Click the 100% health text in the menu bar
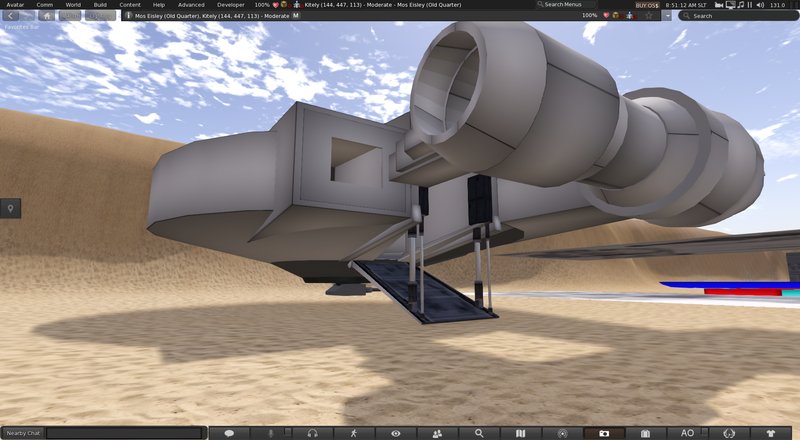The height and width of the screenshot is (440, 800). (262, 5)
